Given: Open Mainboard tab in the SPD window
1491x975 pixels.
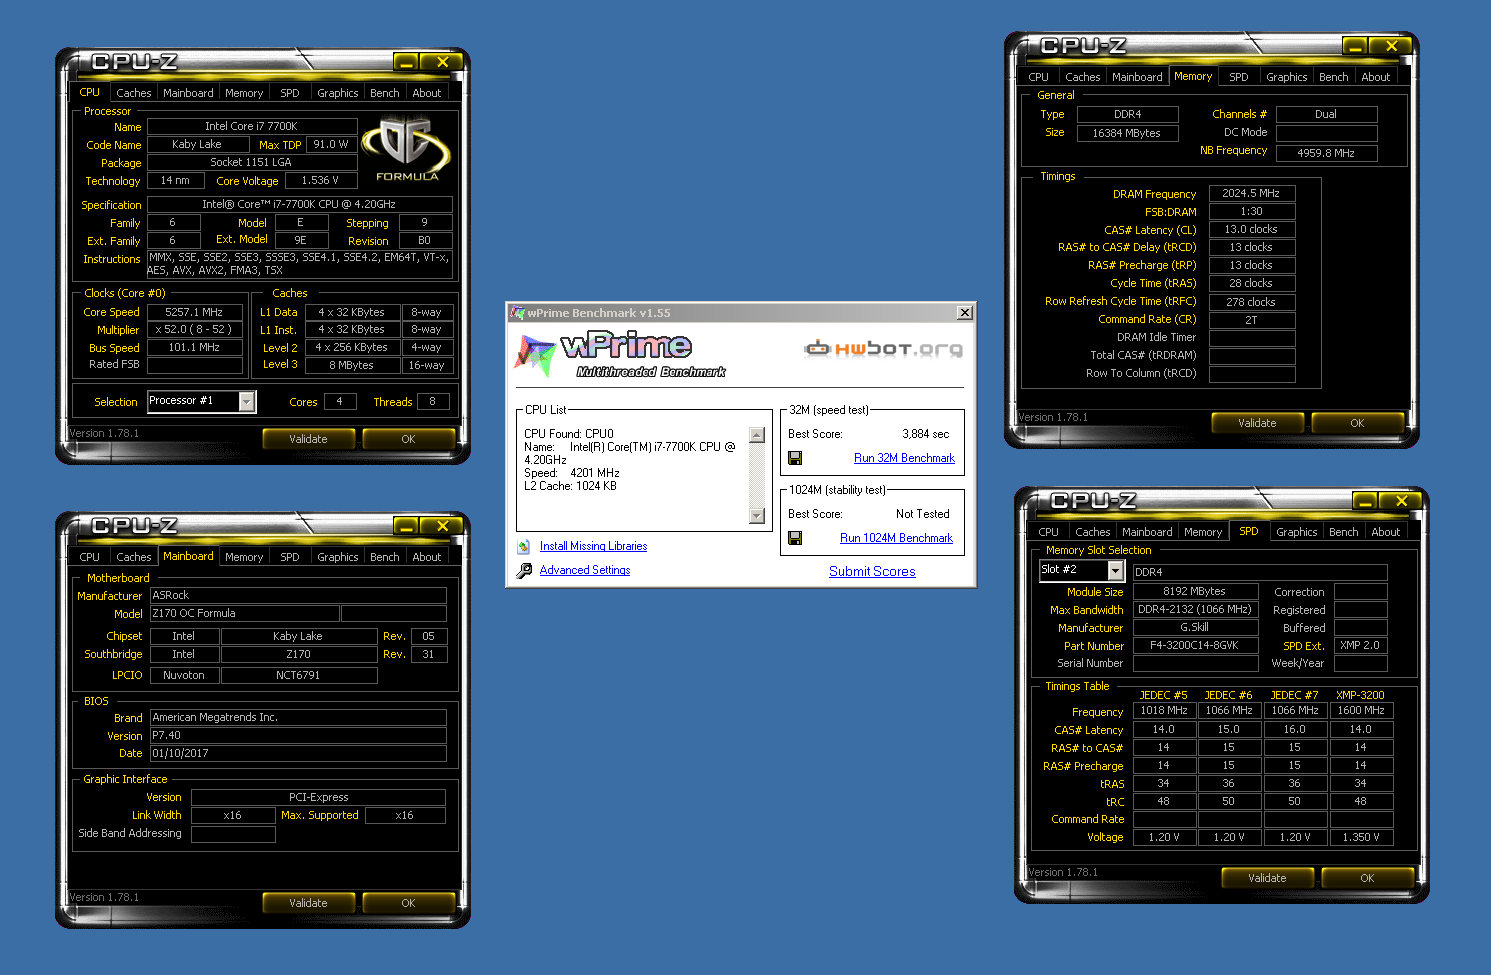Looking at the screenshot, I should pyautogui.click(x=1147, y=532).
